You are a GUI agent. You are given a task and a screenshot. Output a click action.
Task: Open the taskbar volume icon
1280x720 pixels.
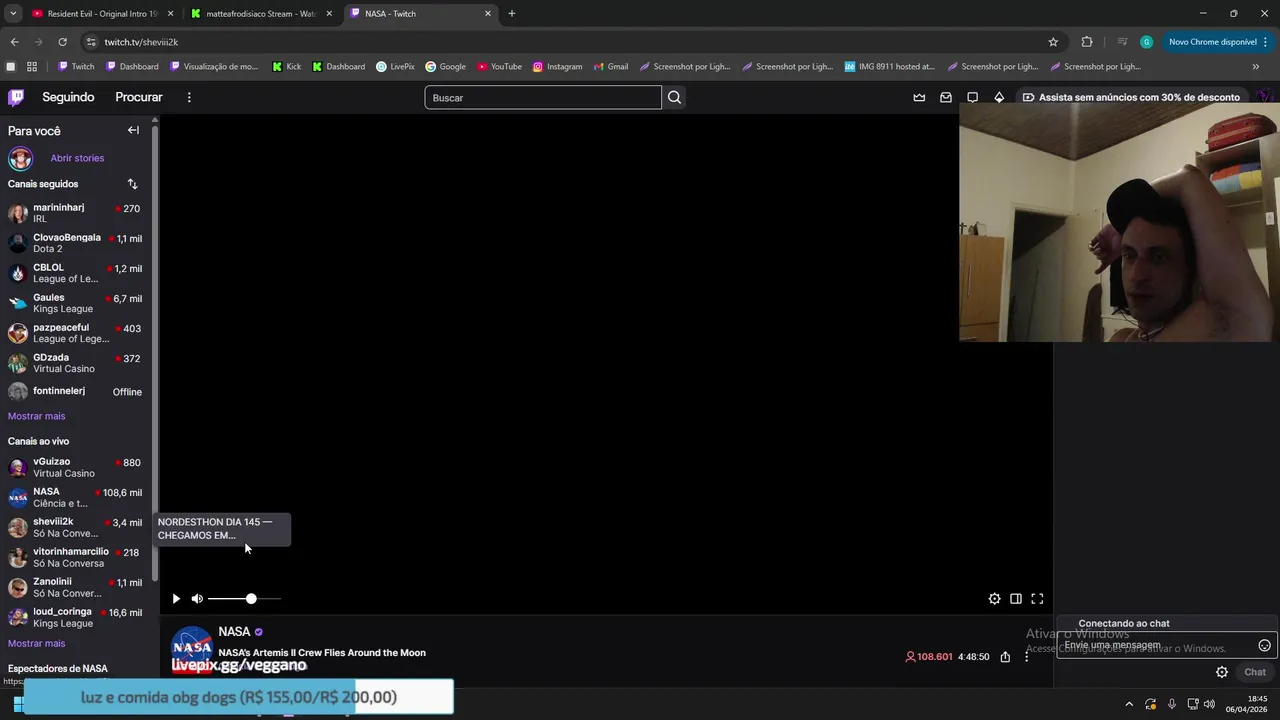pyautogui.click(x=1209, y=704)
